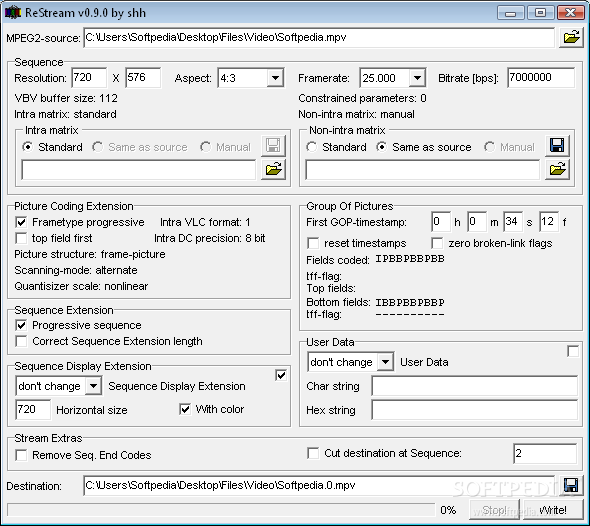Screen dimensions: 590x526
Task: Click Scanning-mode: alternate text
Action: click(76, 270)
